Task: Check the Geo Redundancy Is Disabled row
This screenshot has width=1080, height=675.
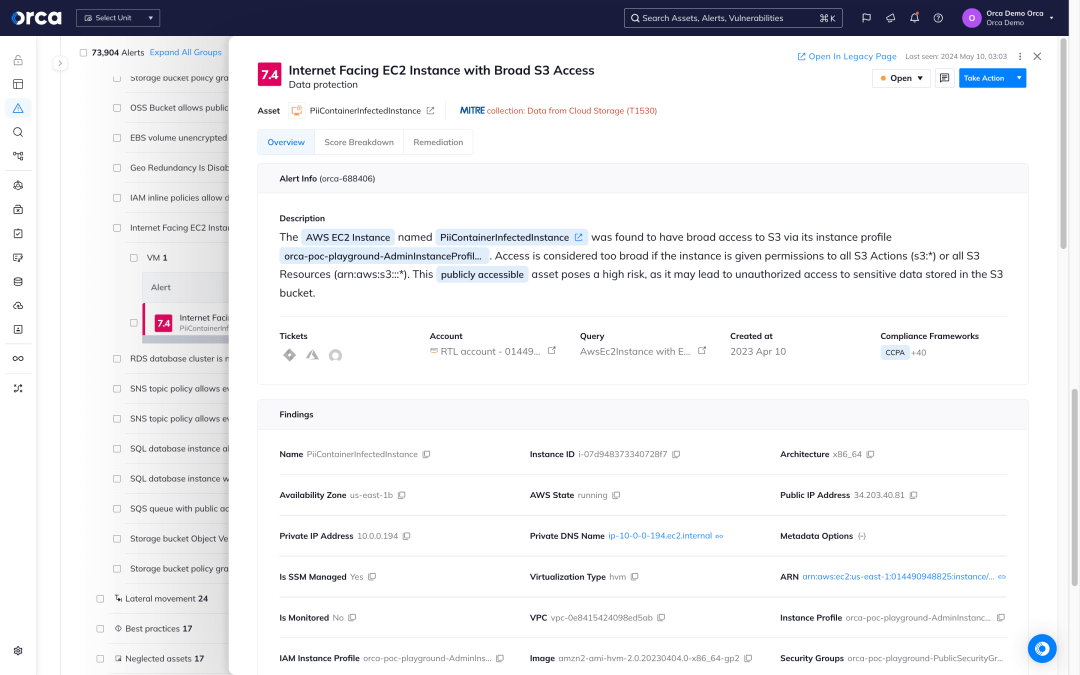Action: [117, 167]
